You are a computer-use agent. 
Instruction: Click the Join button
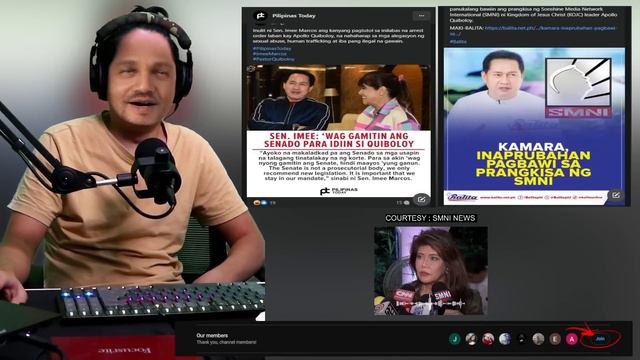(600, 339)
